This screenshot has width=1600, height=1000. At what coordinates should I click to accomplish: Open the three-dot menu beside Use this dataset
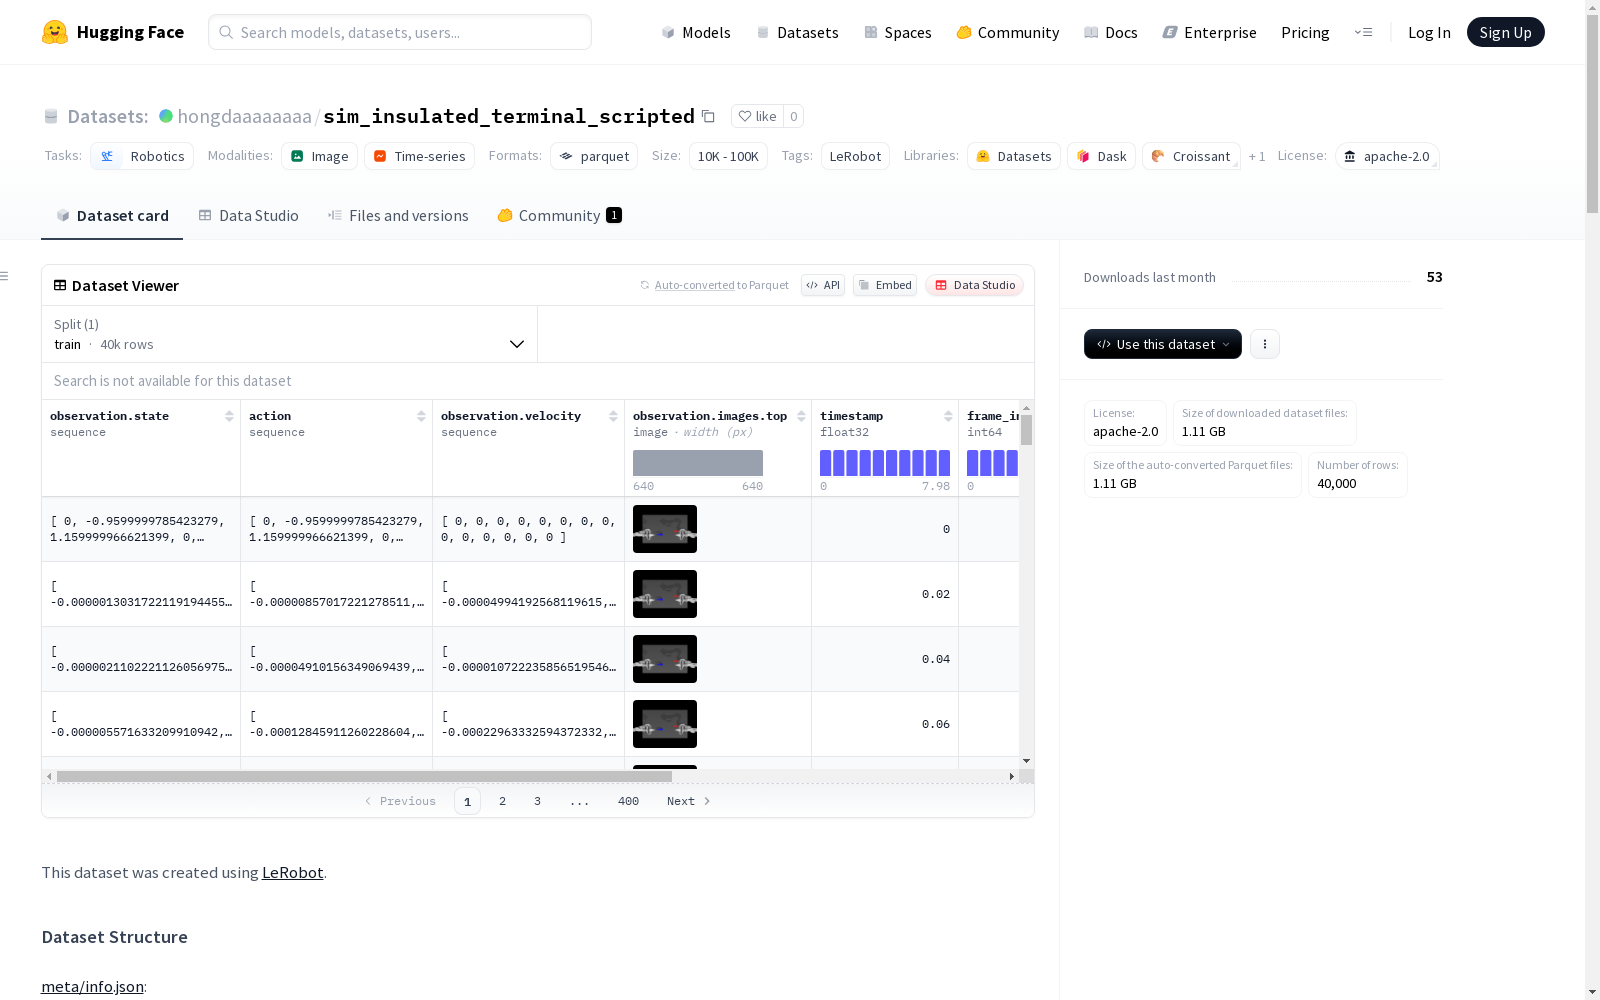[x=1265, y=344]
